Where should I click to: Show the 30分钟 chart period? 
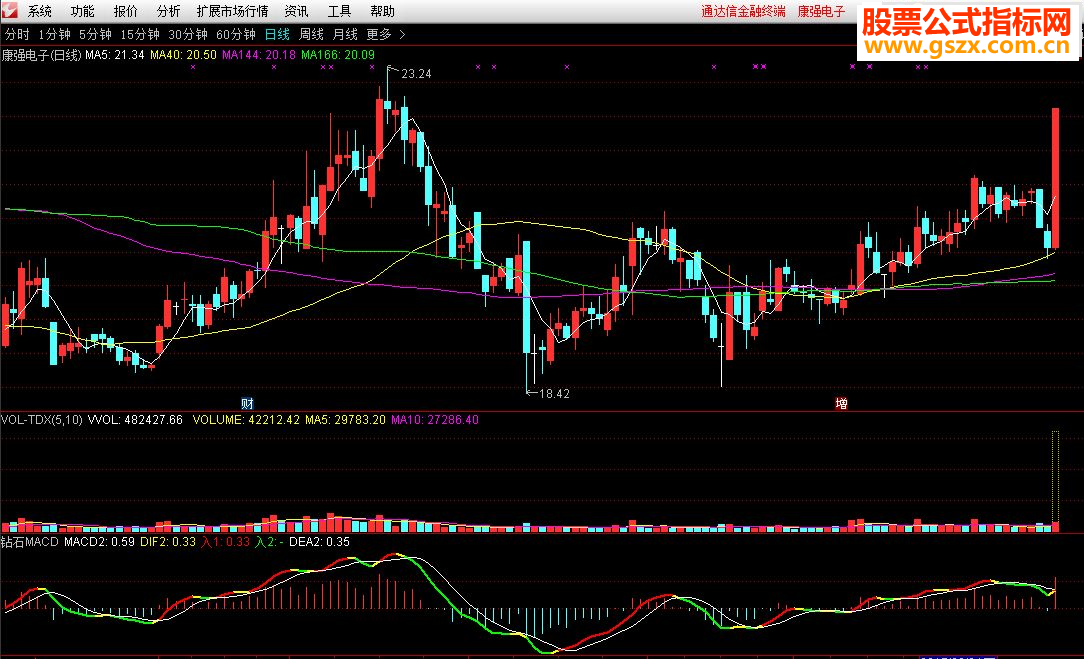pos(188,35)
